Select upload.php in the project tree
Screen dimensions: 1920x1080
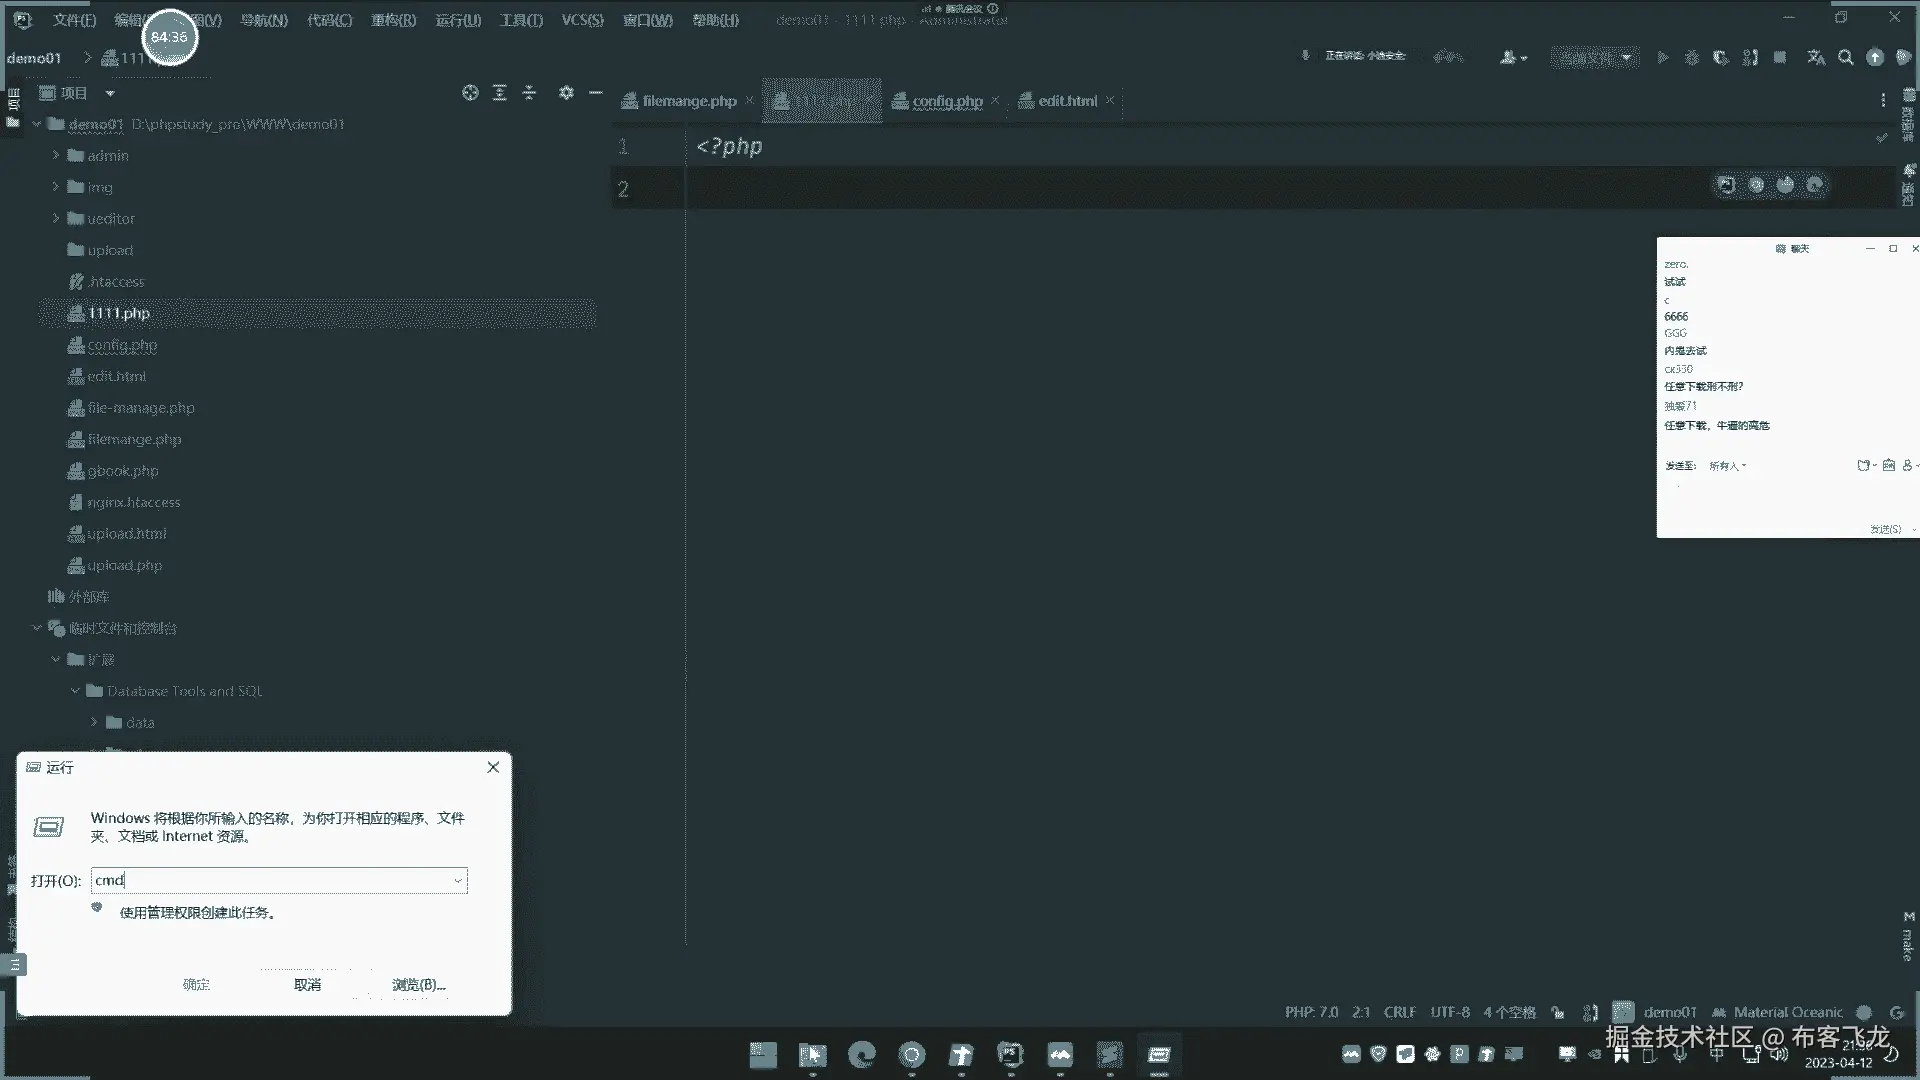124,566
